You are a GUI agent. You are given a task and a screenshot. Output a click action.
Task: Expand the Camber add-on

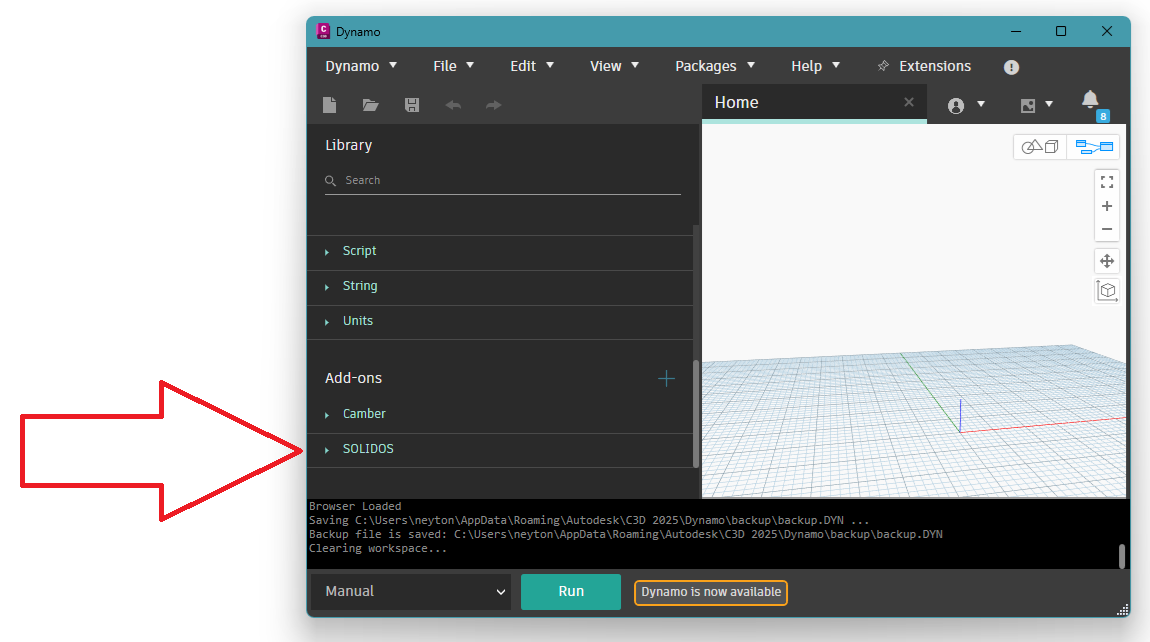[x=500, y=414]
